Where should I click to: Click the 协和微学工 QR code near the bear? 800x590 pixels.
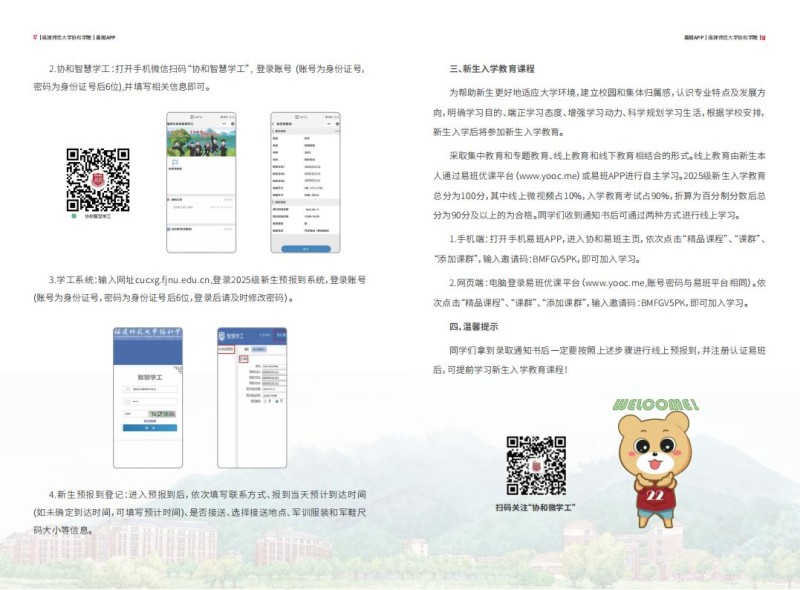pyautogui.click(x=536, y=465)
